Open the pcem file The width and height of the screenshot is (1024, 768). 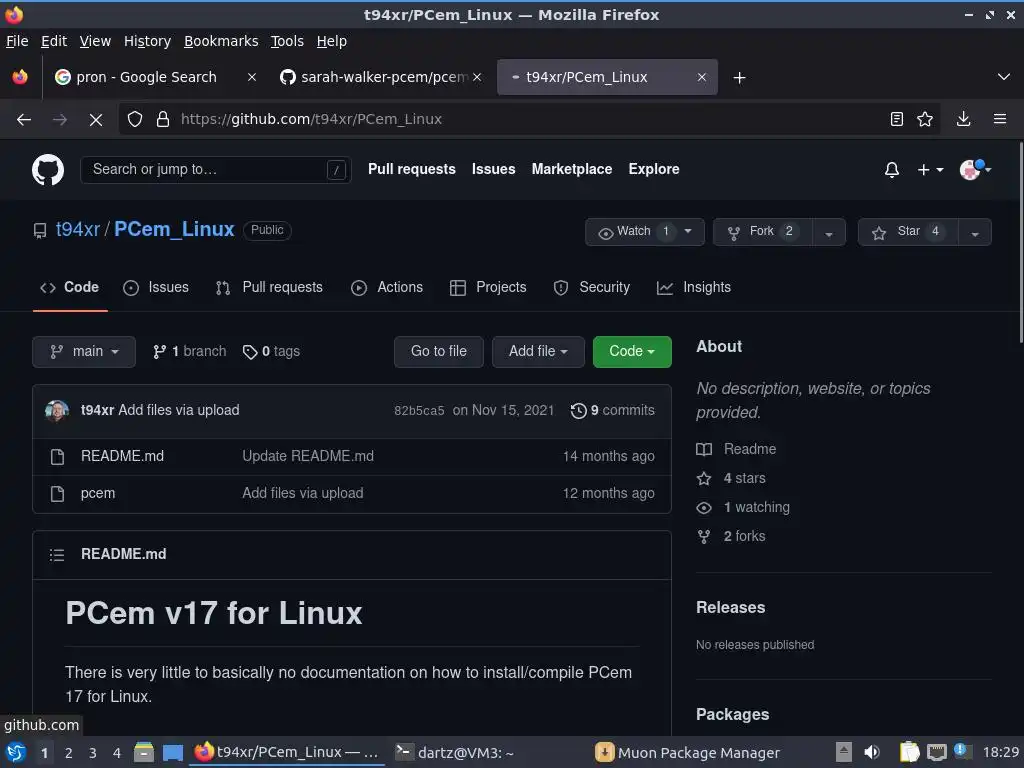[x=98, y=493]
